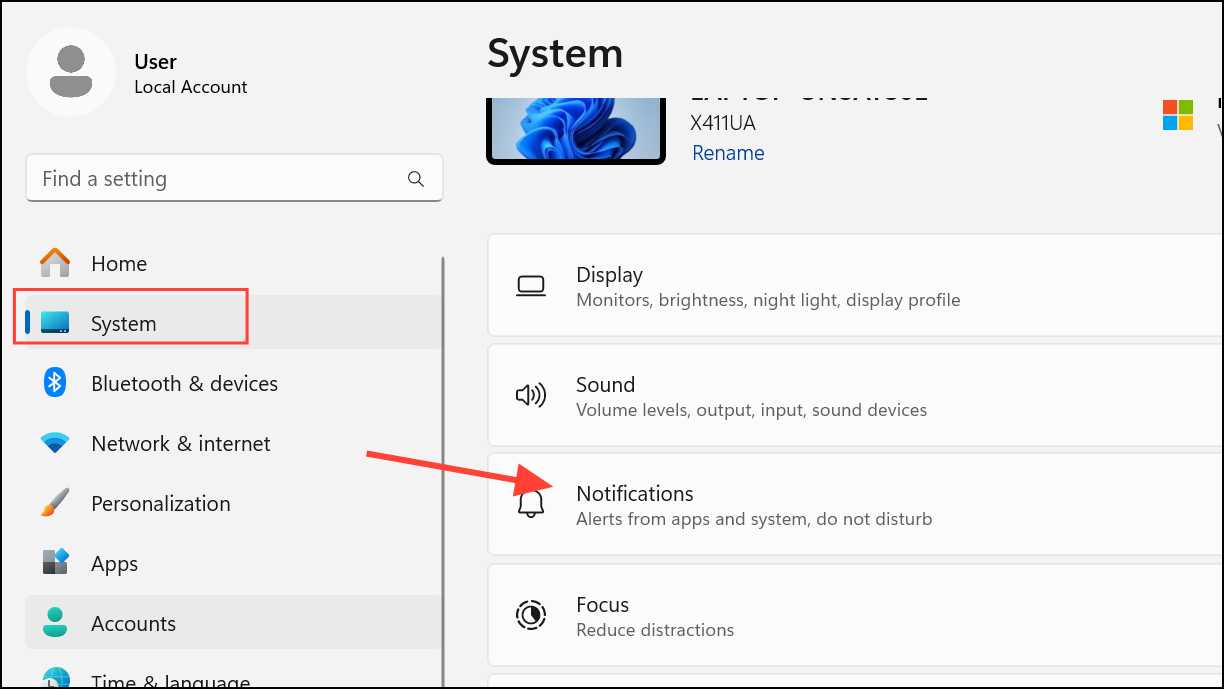Open Accounts using its person icon
This screenshot has height=689, width=1224.
click(55, 623)
